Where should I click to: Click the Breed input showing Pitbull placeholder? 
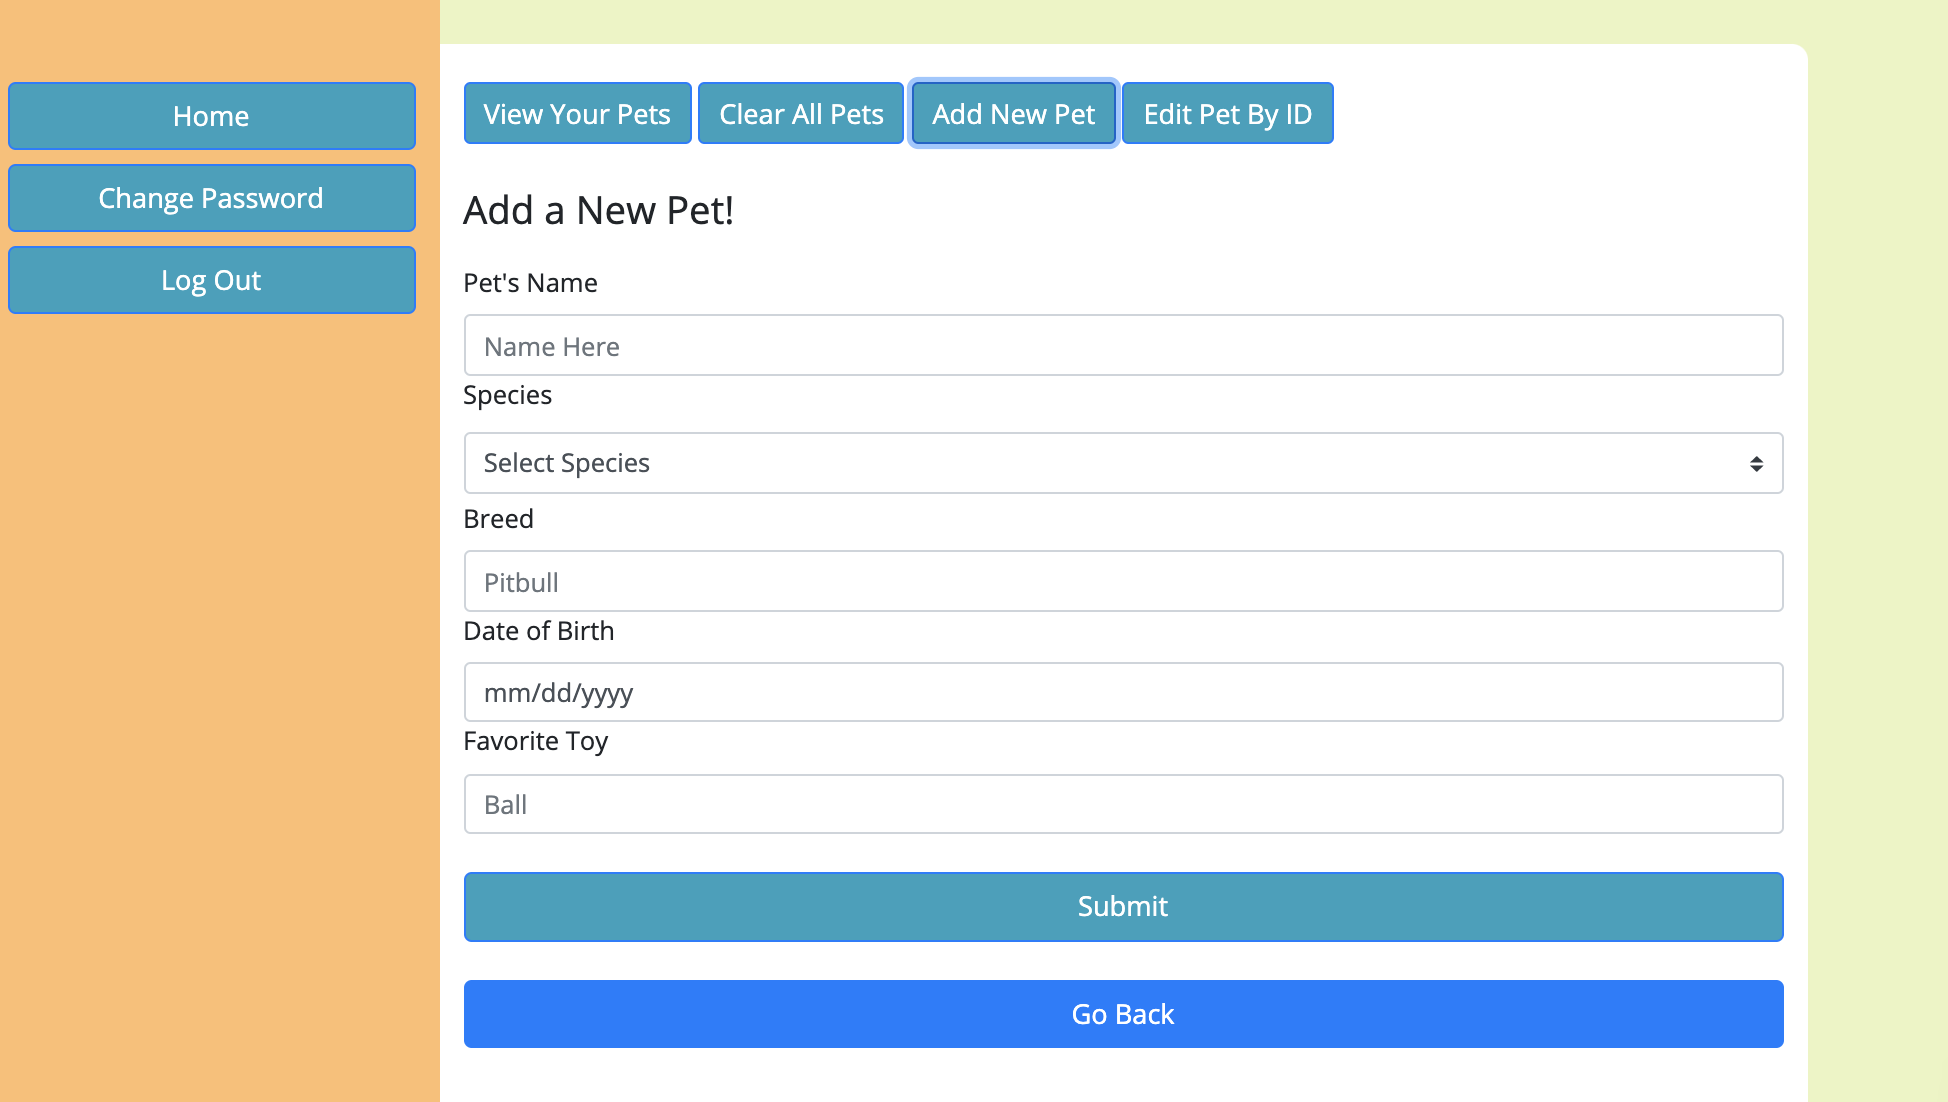(1122, 581)
